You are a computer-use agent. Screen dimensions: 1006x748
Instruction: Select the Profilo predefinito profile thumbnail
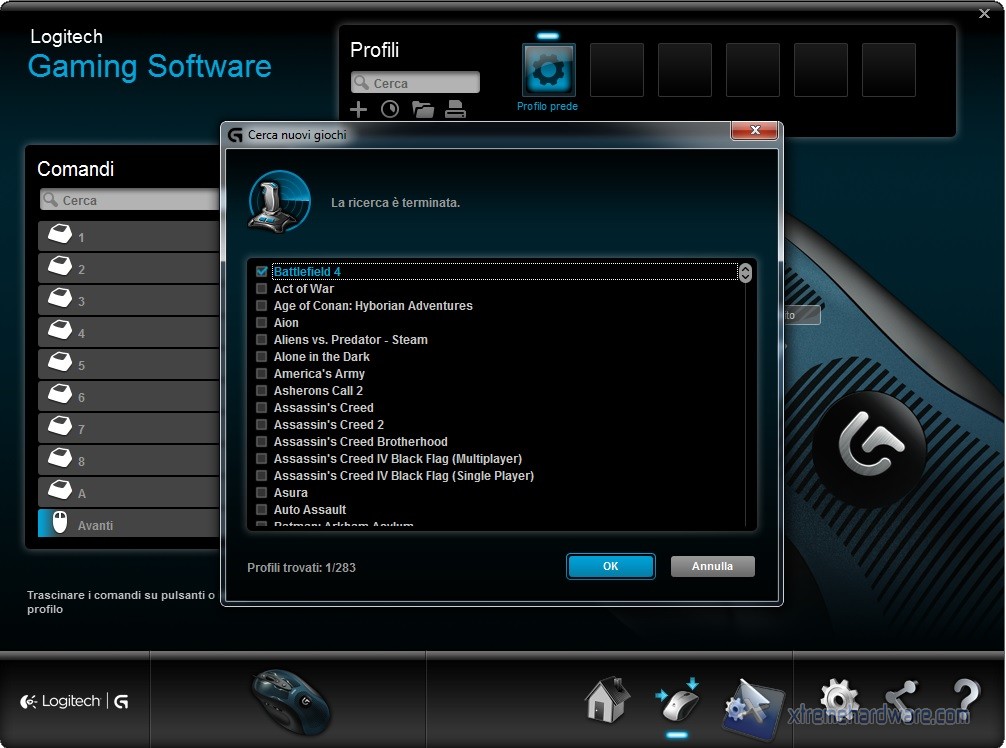[x=548, y=70]
